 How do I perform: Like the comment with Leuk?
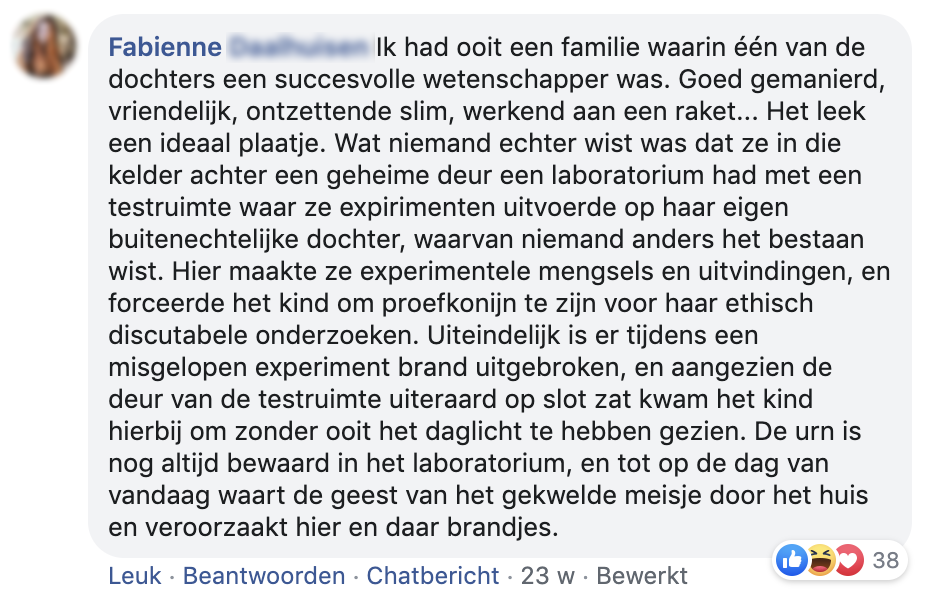[134, 576]
